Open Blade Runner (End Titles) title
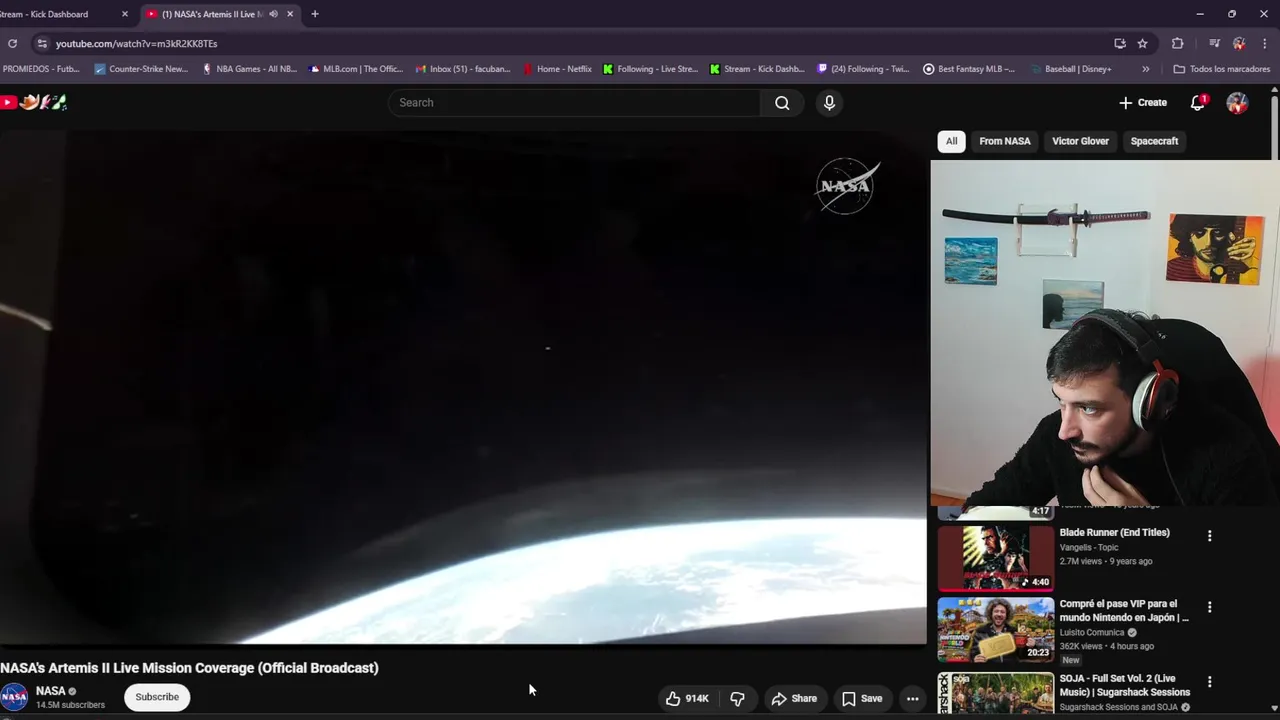The image size is (1280, 720). click(x=1114, y=533)
